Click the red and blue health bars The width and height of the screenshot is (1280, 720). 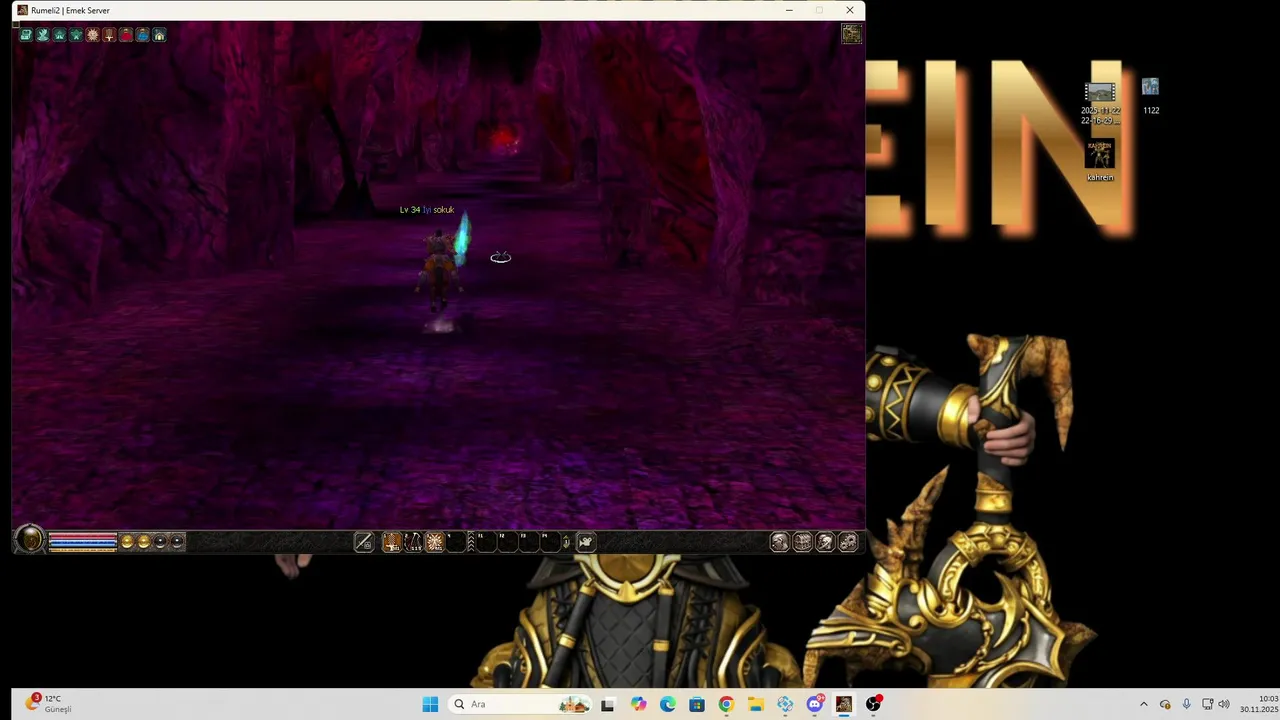click(x=83, y=541)
